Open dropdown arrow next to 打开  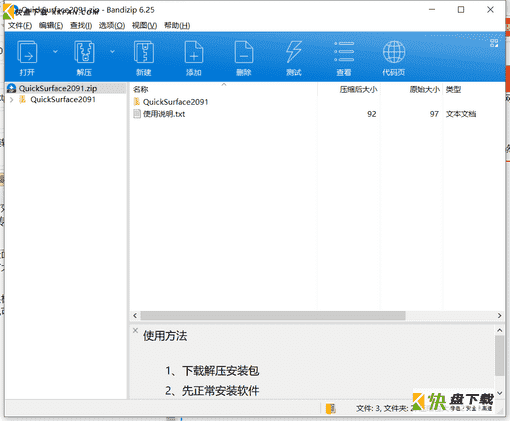click(55, 52)
